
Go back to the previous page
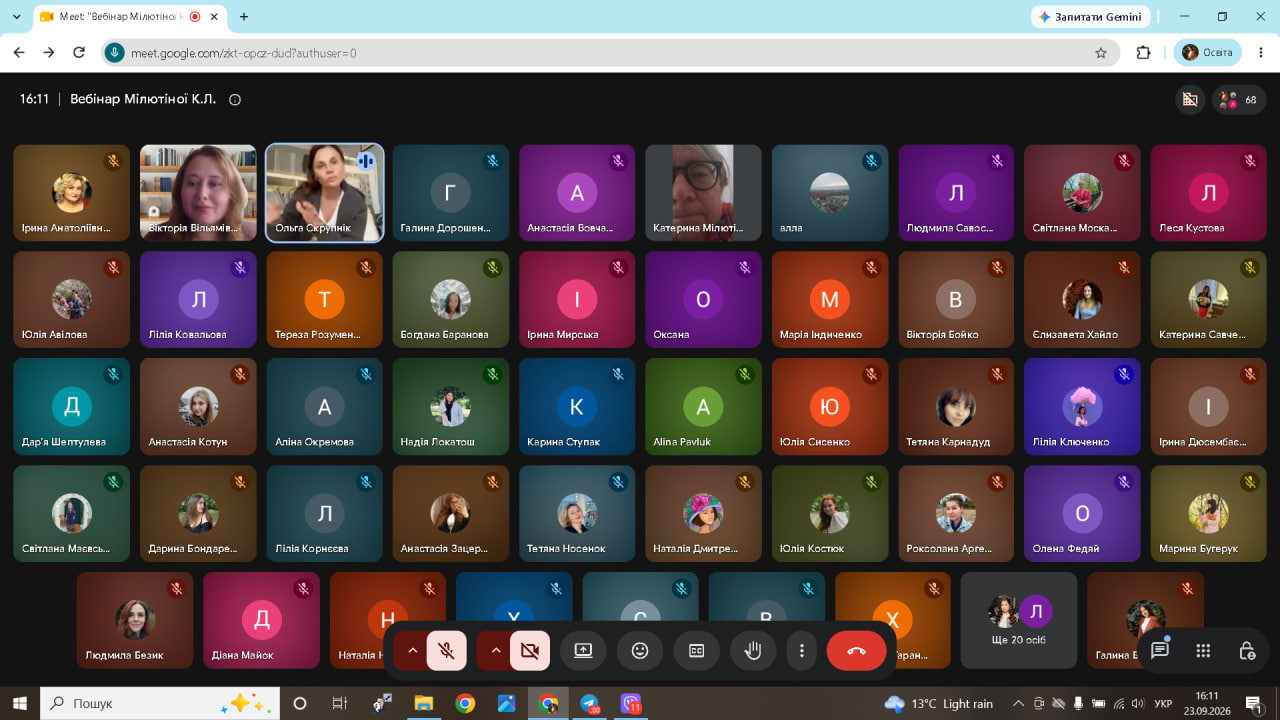(18, 53)
